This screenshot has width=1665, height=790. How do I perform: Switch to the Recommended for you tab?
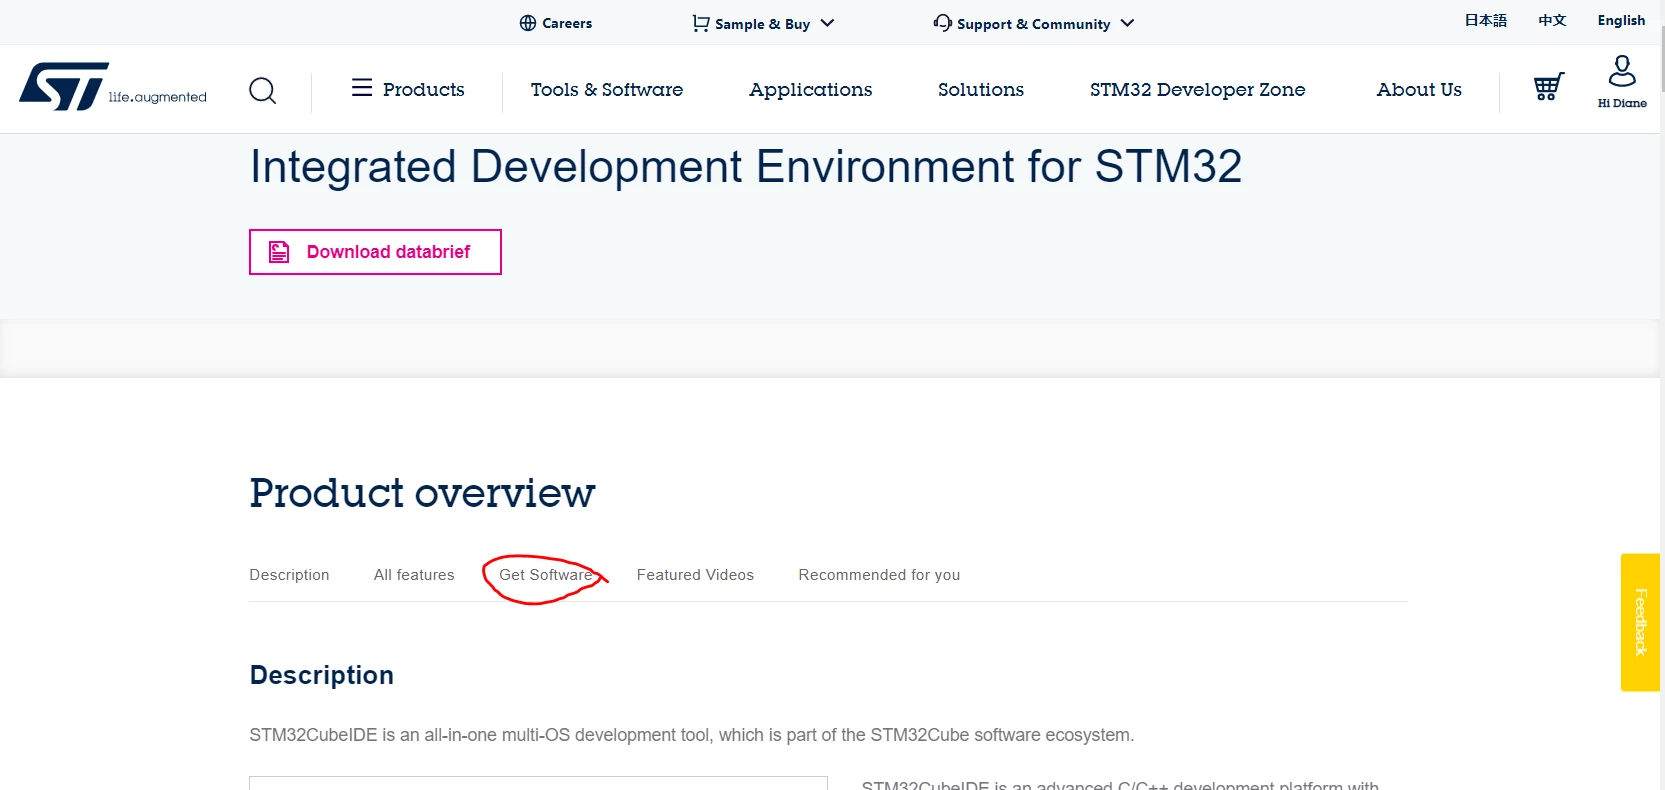(x=879, y=575)
